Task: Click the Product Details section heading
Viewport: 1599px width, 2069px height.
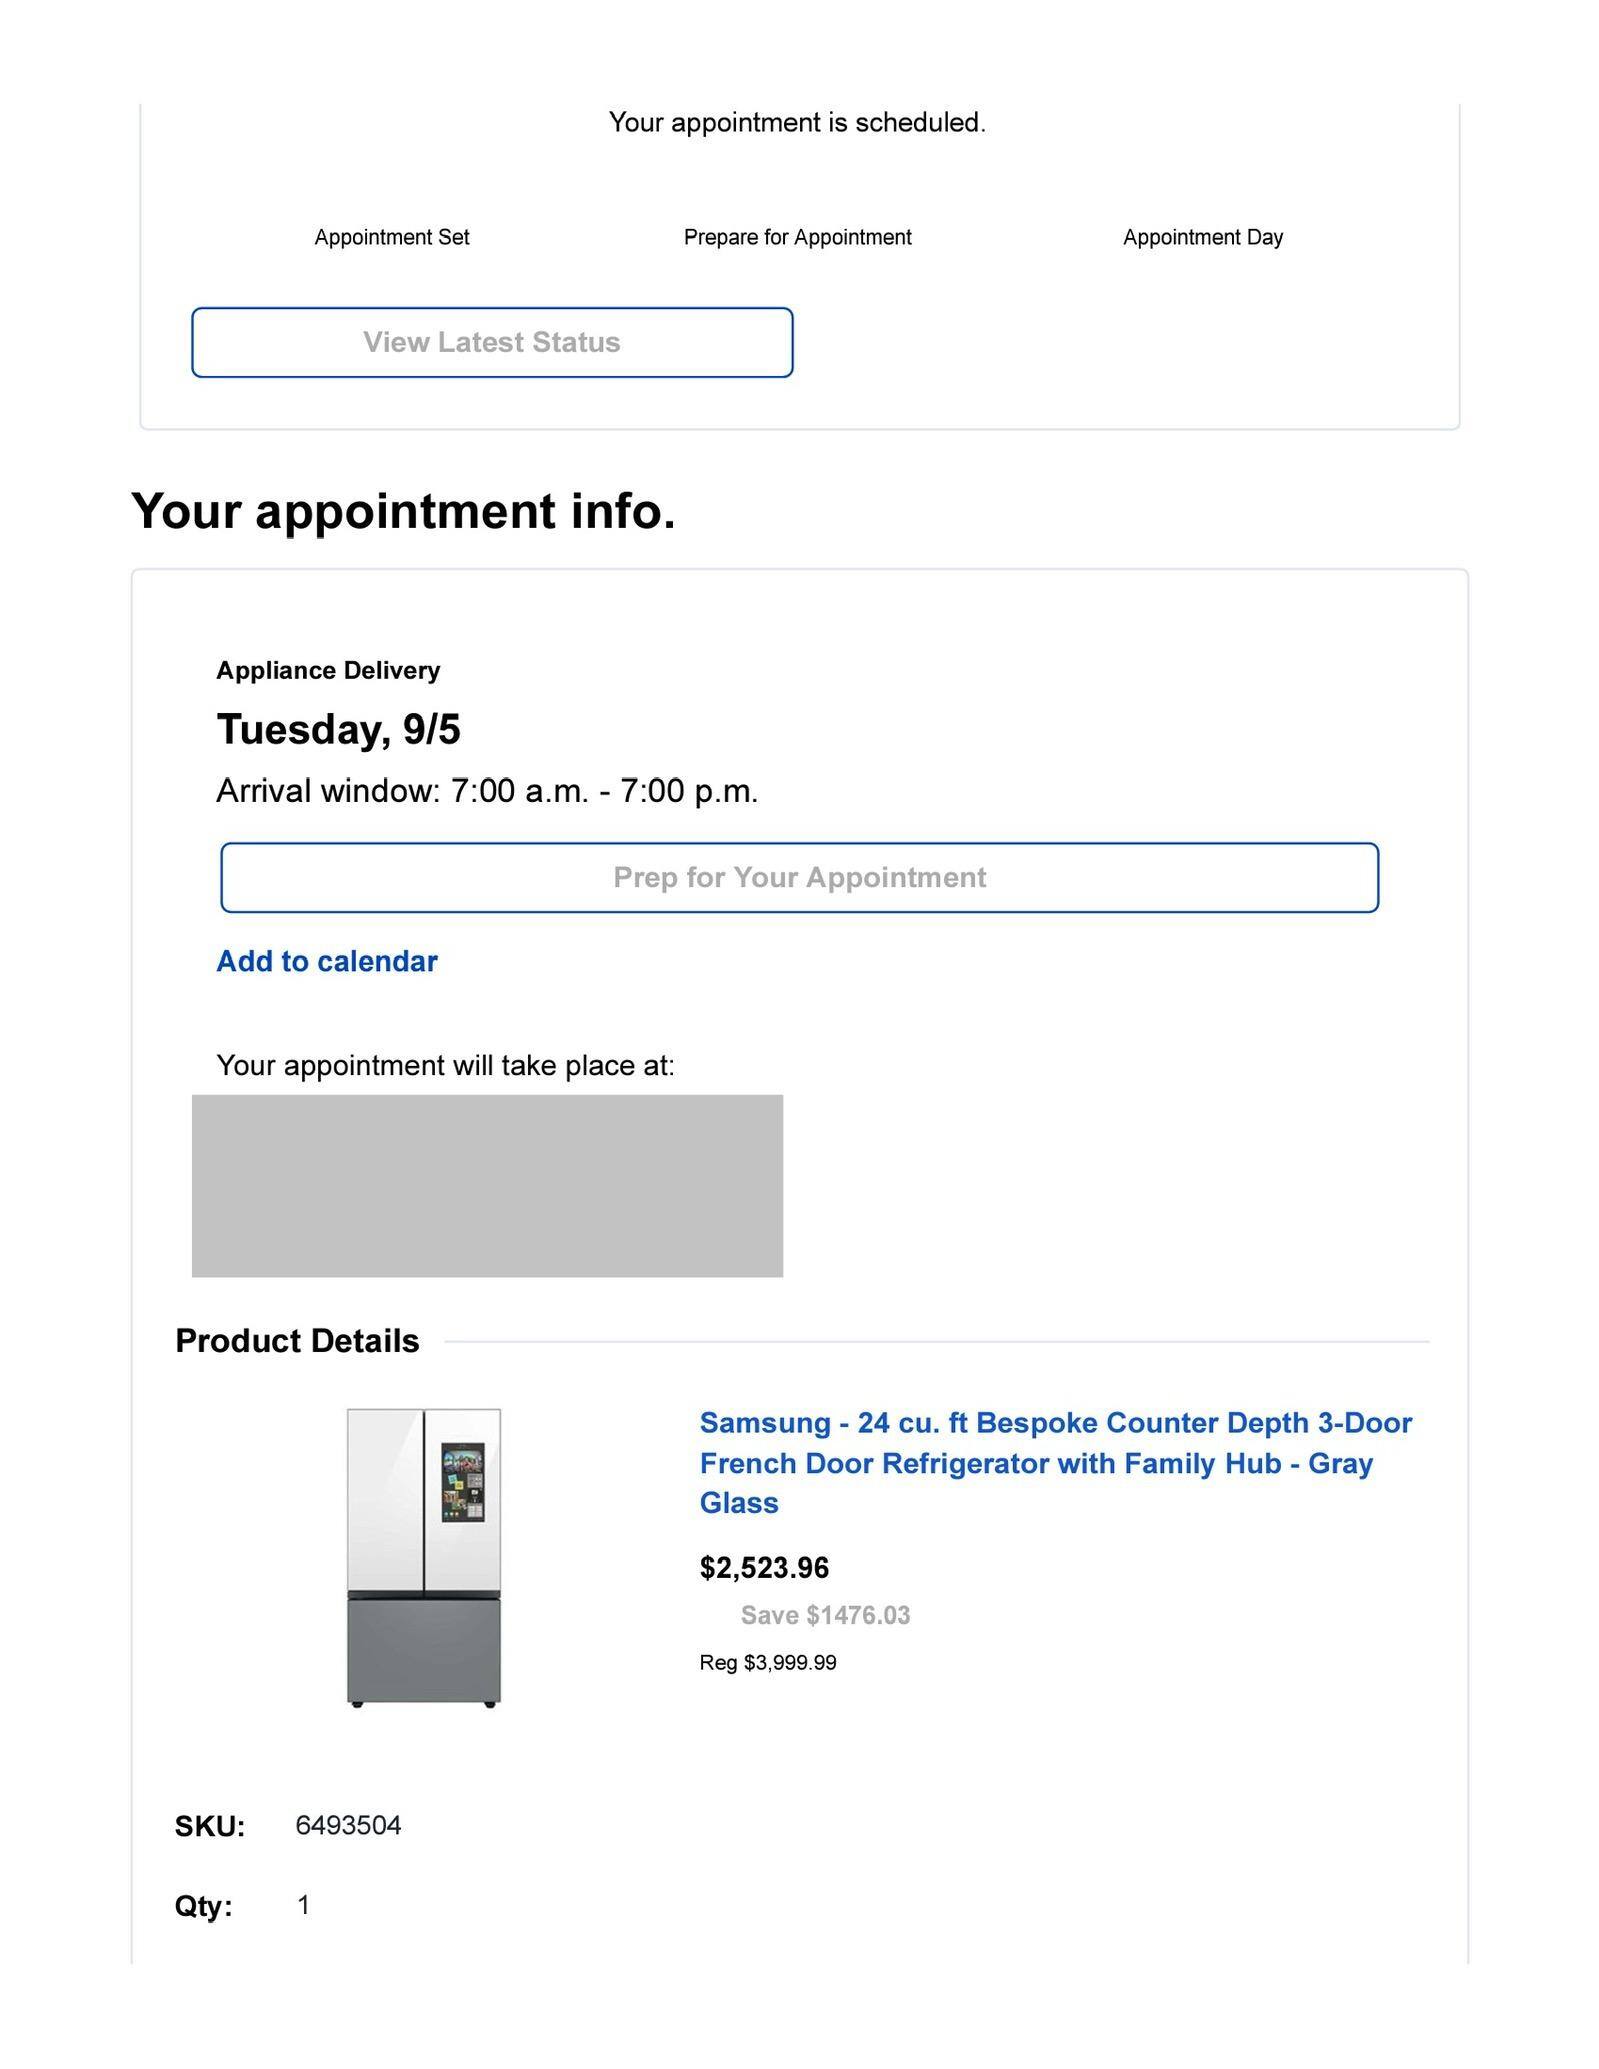Action: 297,1341
